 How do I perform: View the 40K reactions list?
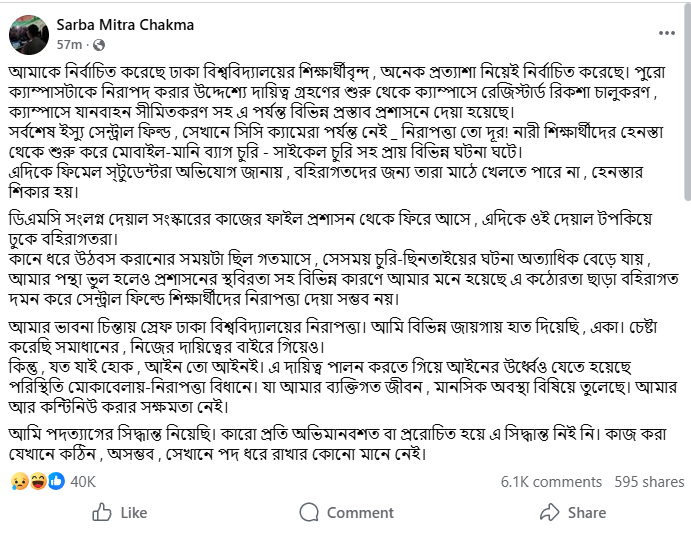coord(83,482)
